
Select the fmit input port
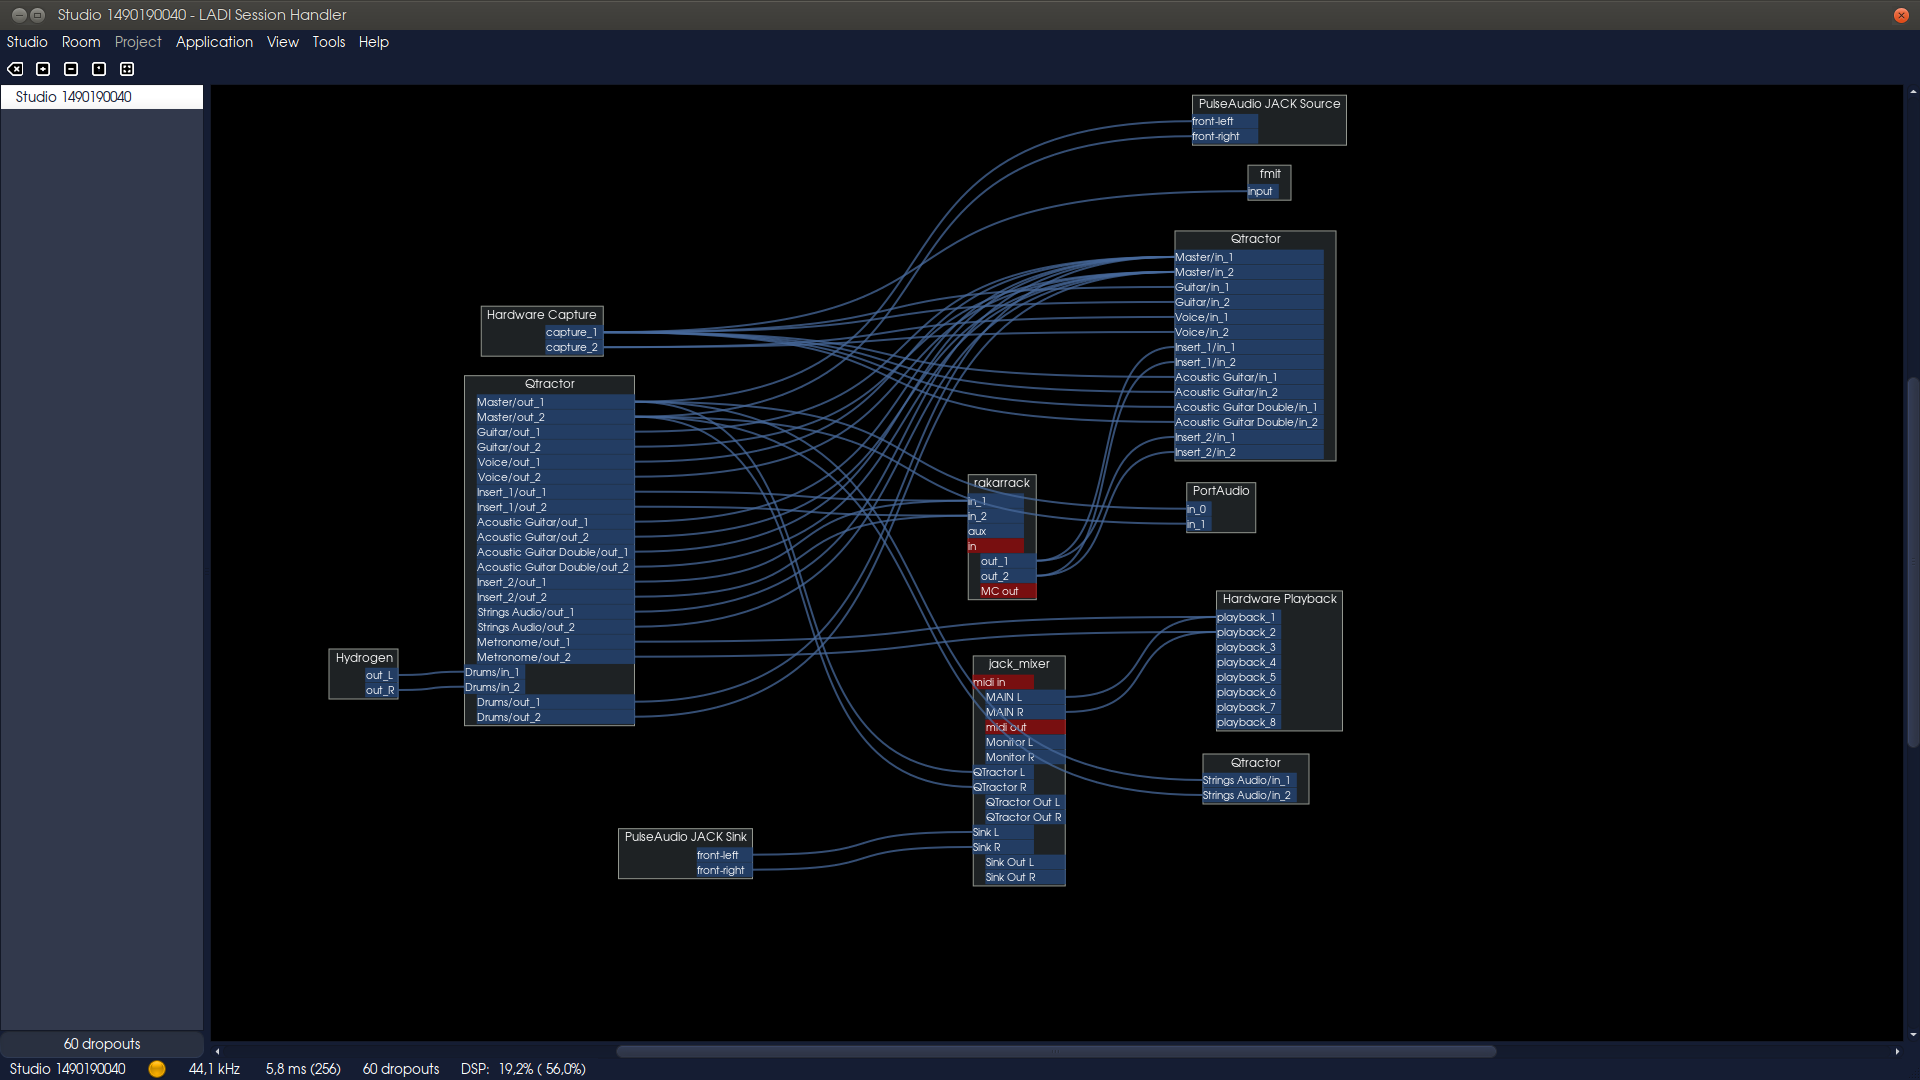pyautogui.click(x=1263, y=192)
